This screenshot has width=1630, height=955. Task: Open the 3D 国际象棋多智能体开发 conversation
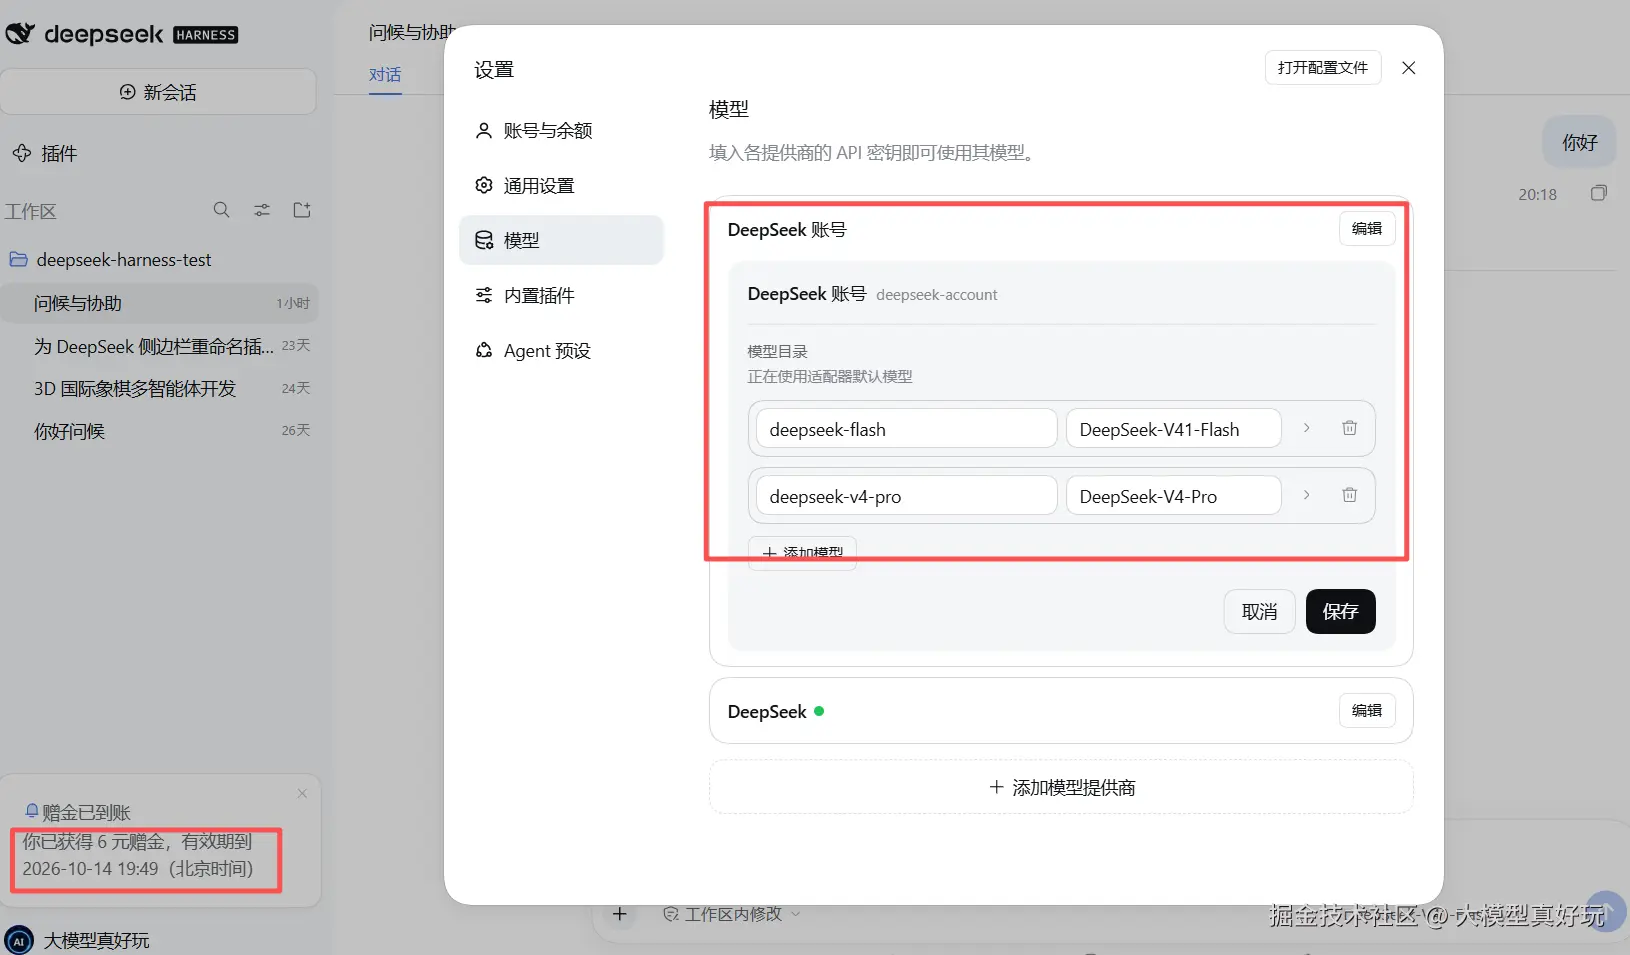(160, 388)
